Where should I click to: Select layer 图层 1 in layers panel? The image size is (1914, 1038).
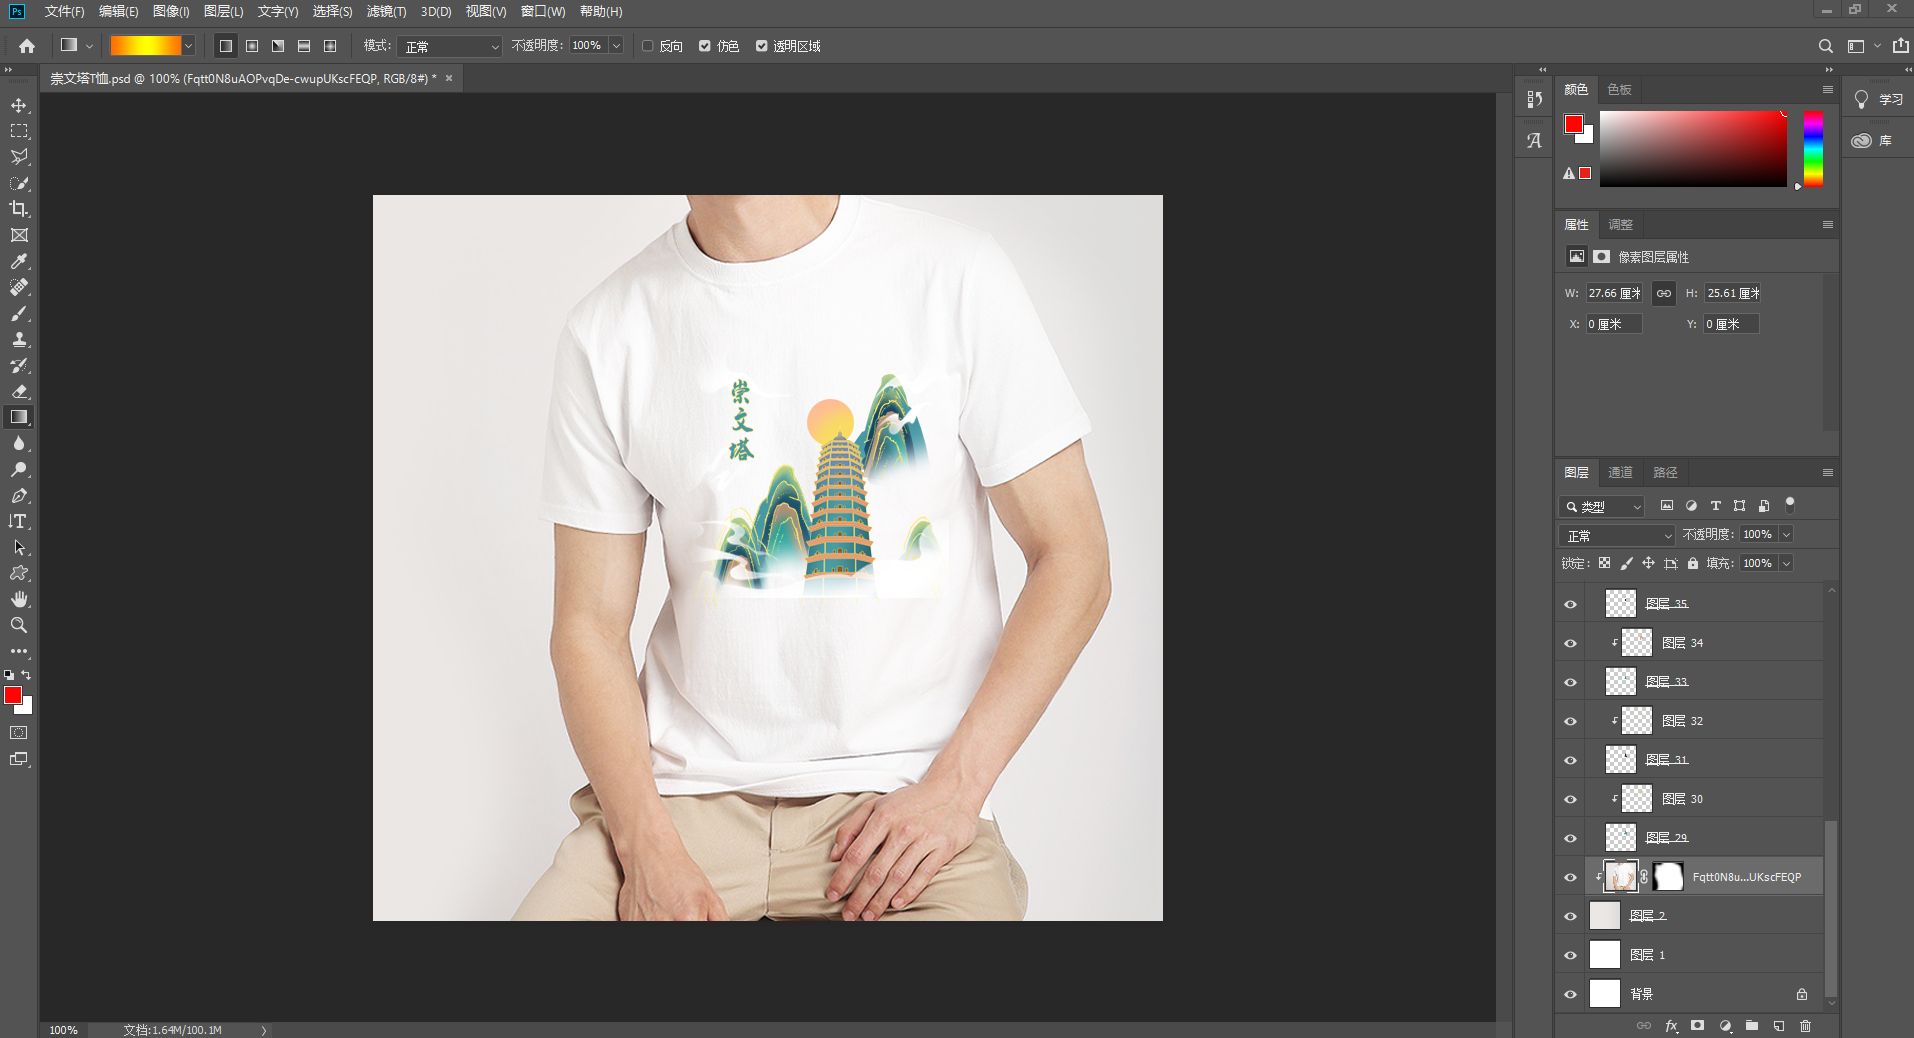click(1700, 955)
